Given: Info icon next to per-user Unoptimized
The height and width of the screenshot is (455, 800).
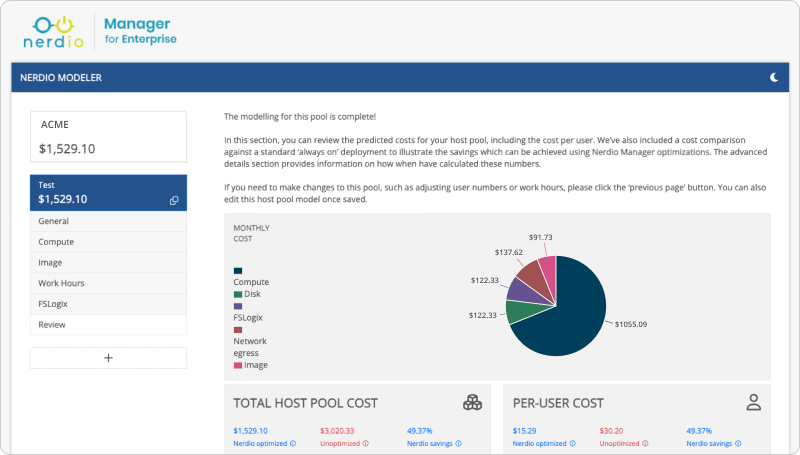Looking at the screenshot, I should pyautogui.click(x=645, y=444).
